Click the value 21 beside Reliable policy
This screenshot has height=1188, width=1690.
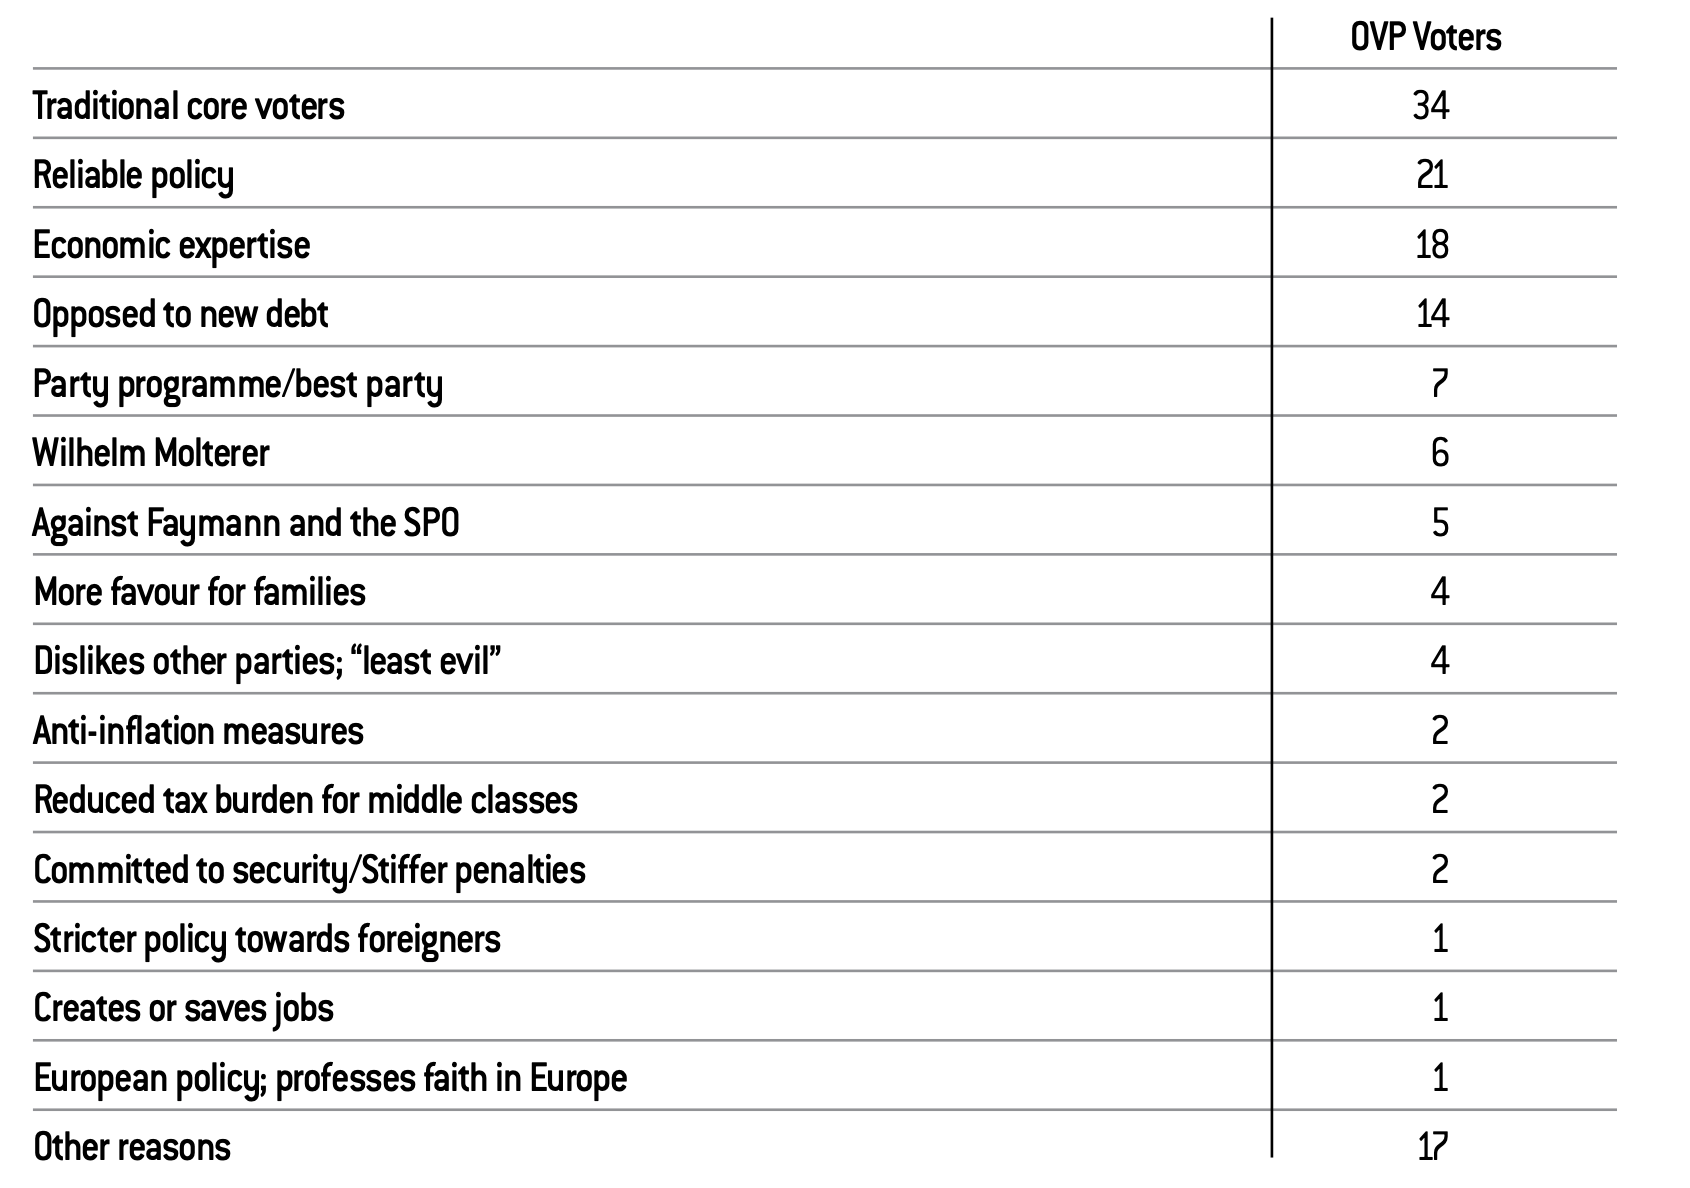(x=1432, y=176)
